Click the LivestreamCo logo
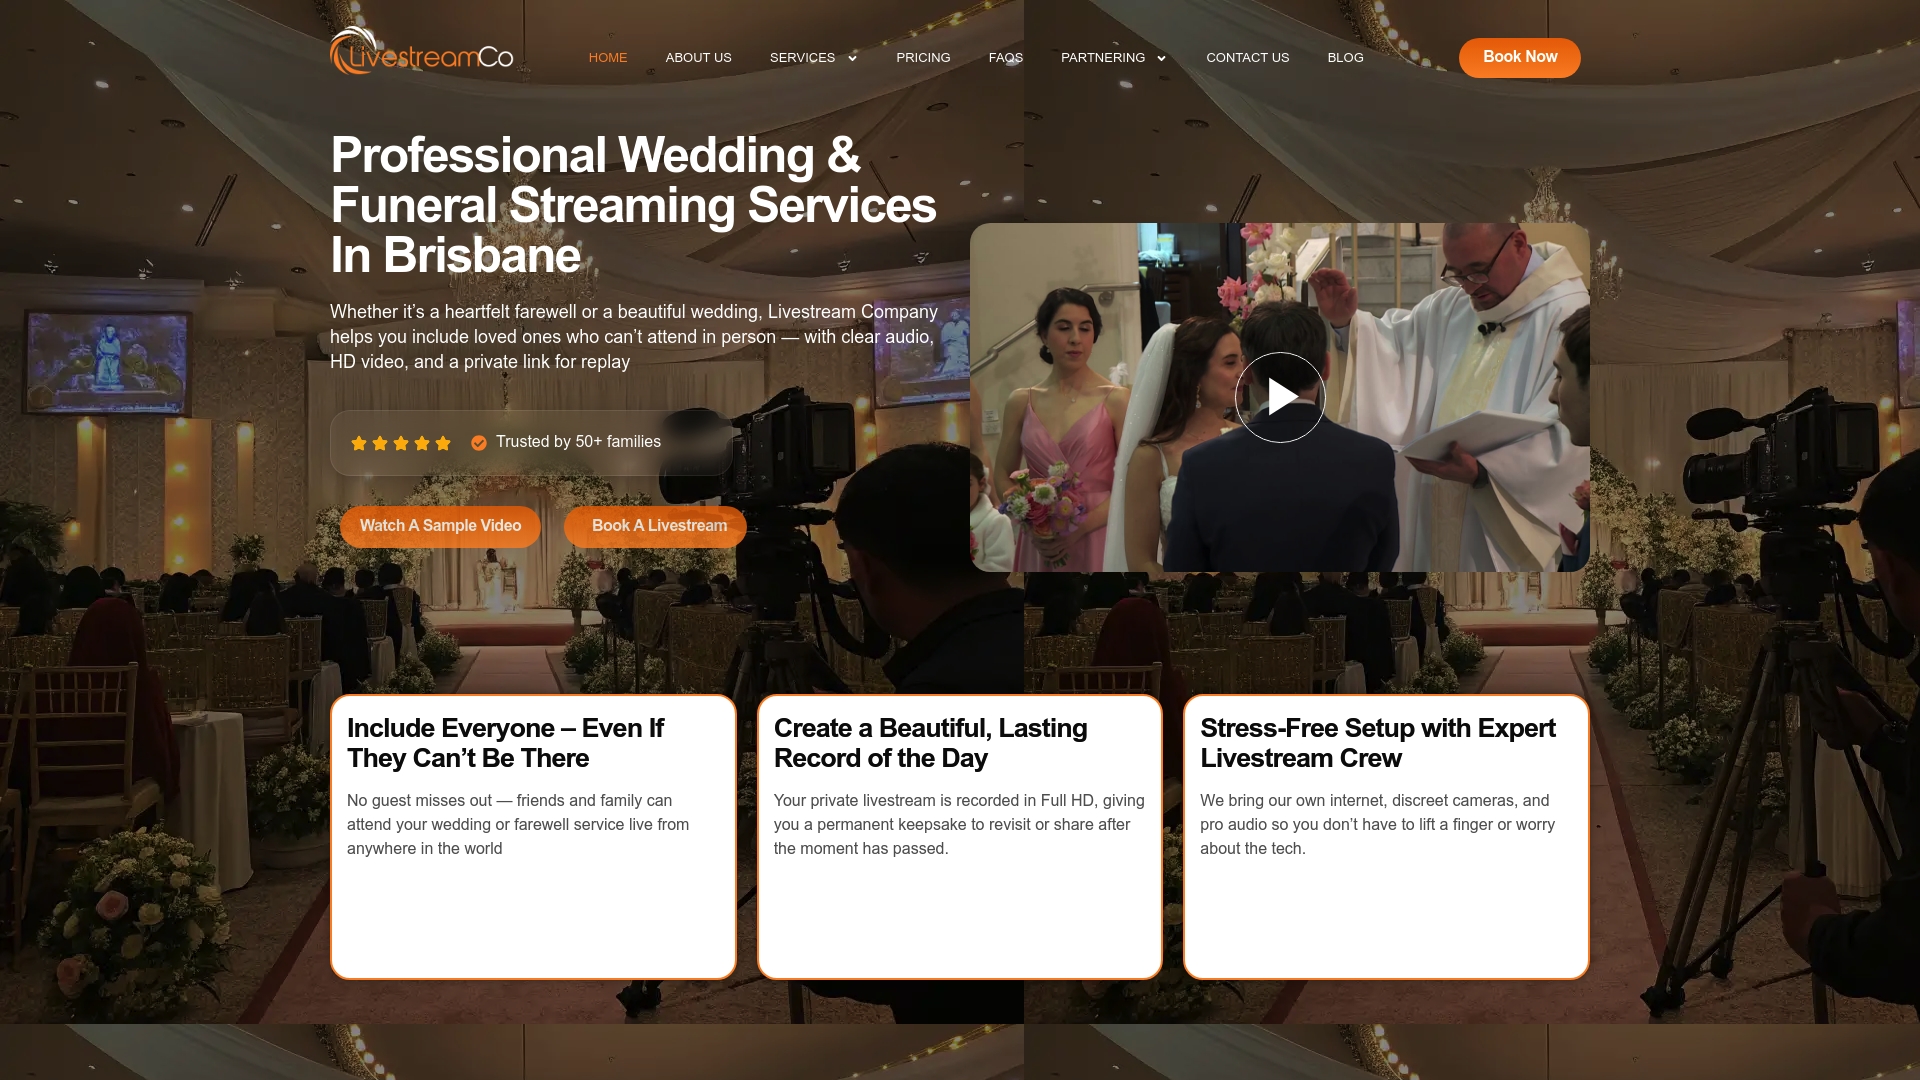The height and width of the screenshot is (1080, 1920). [x=421, y=52]
